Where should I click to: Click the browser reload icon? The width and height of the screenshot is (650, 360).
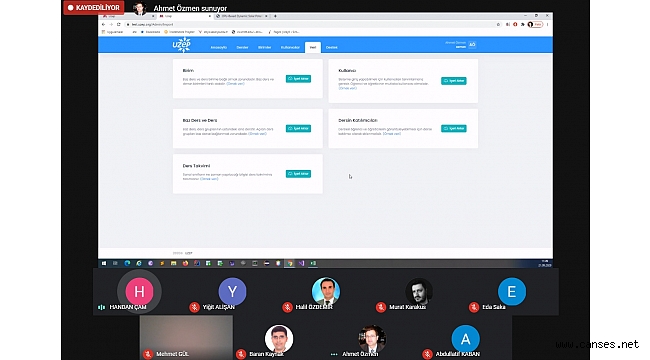pos(119,24)
